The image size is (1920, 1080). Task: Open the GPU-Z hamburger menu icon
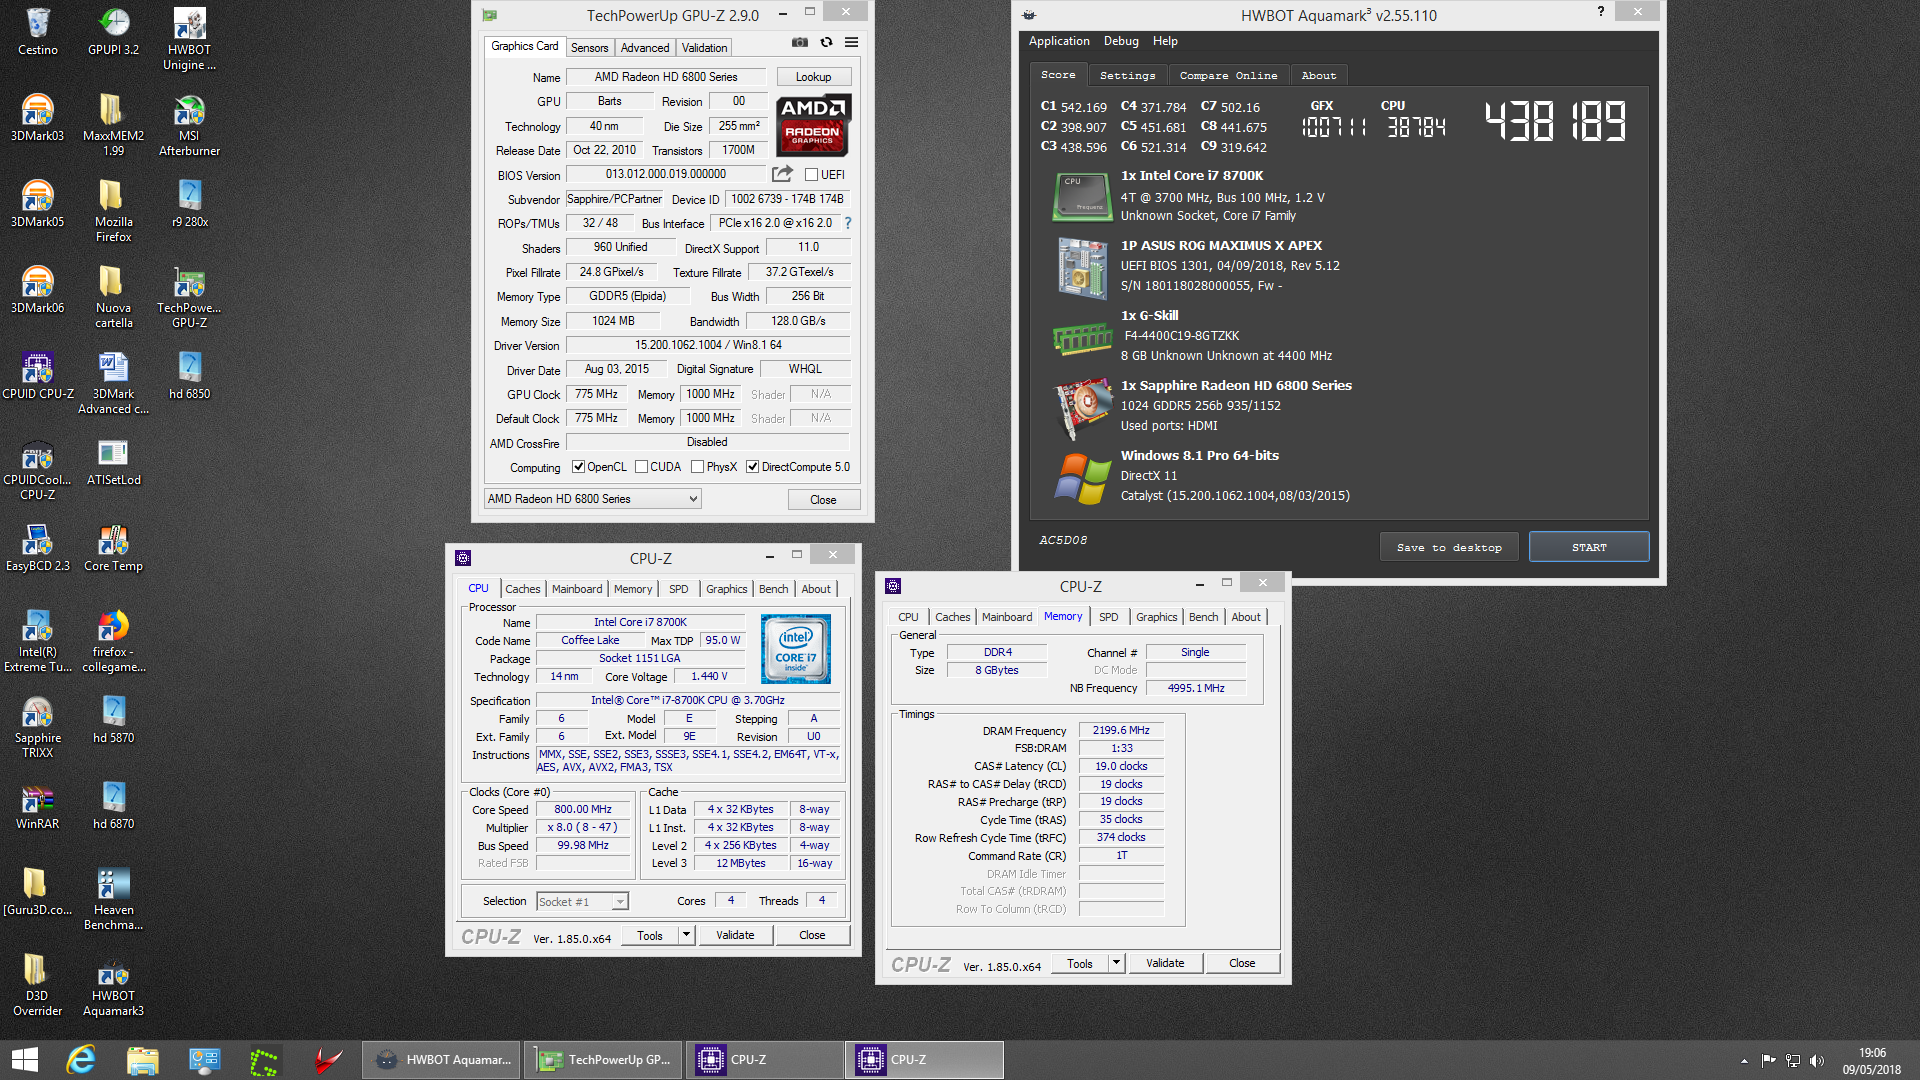[x=851, y=42]
